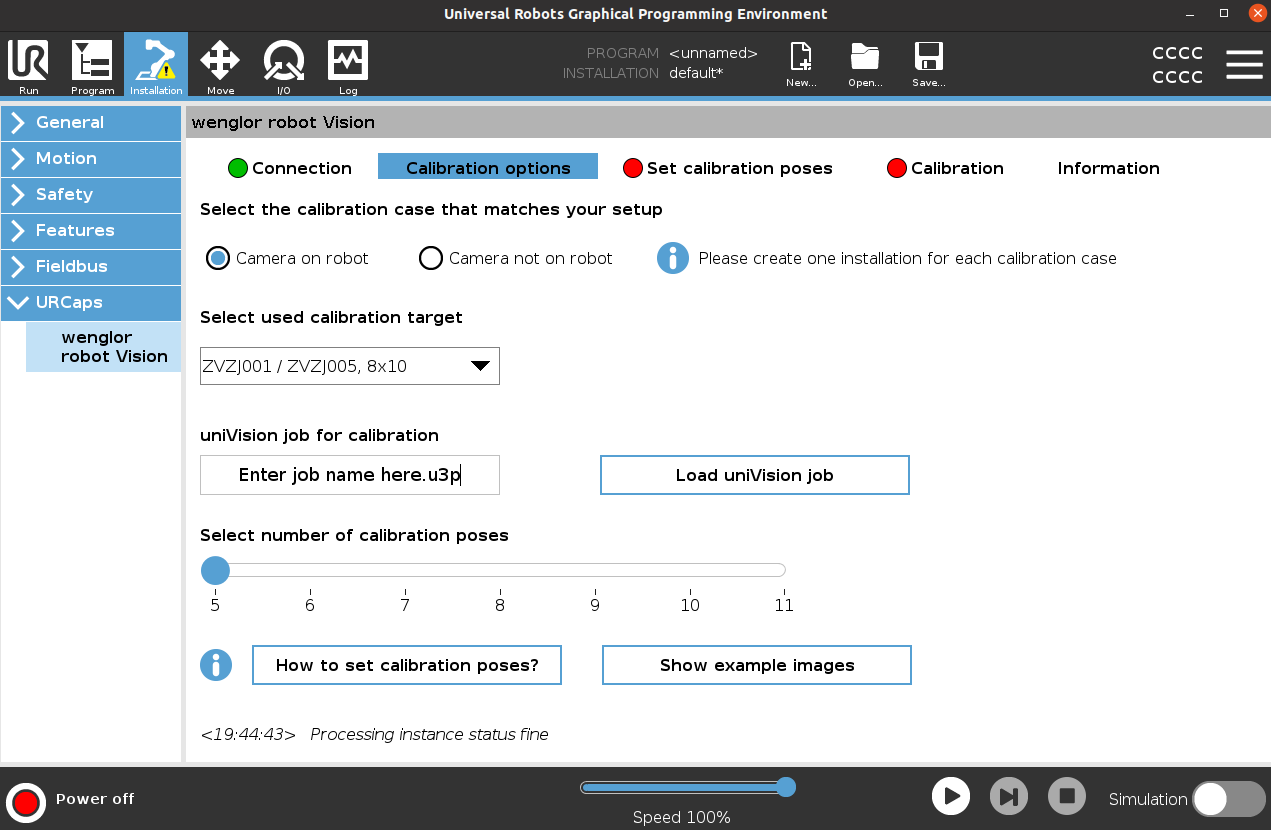Click the Stop program button
This screenshot has height=830, width=1271.
tap(1067, 797)
